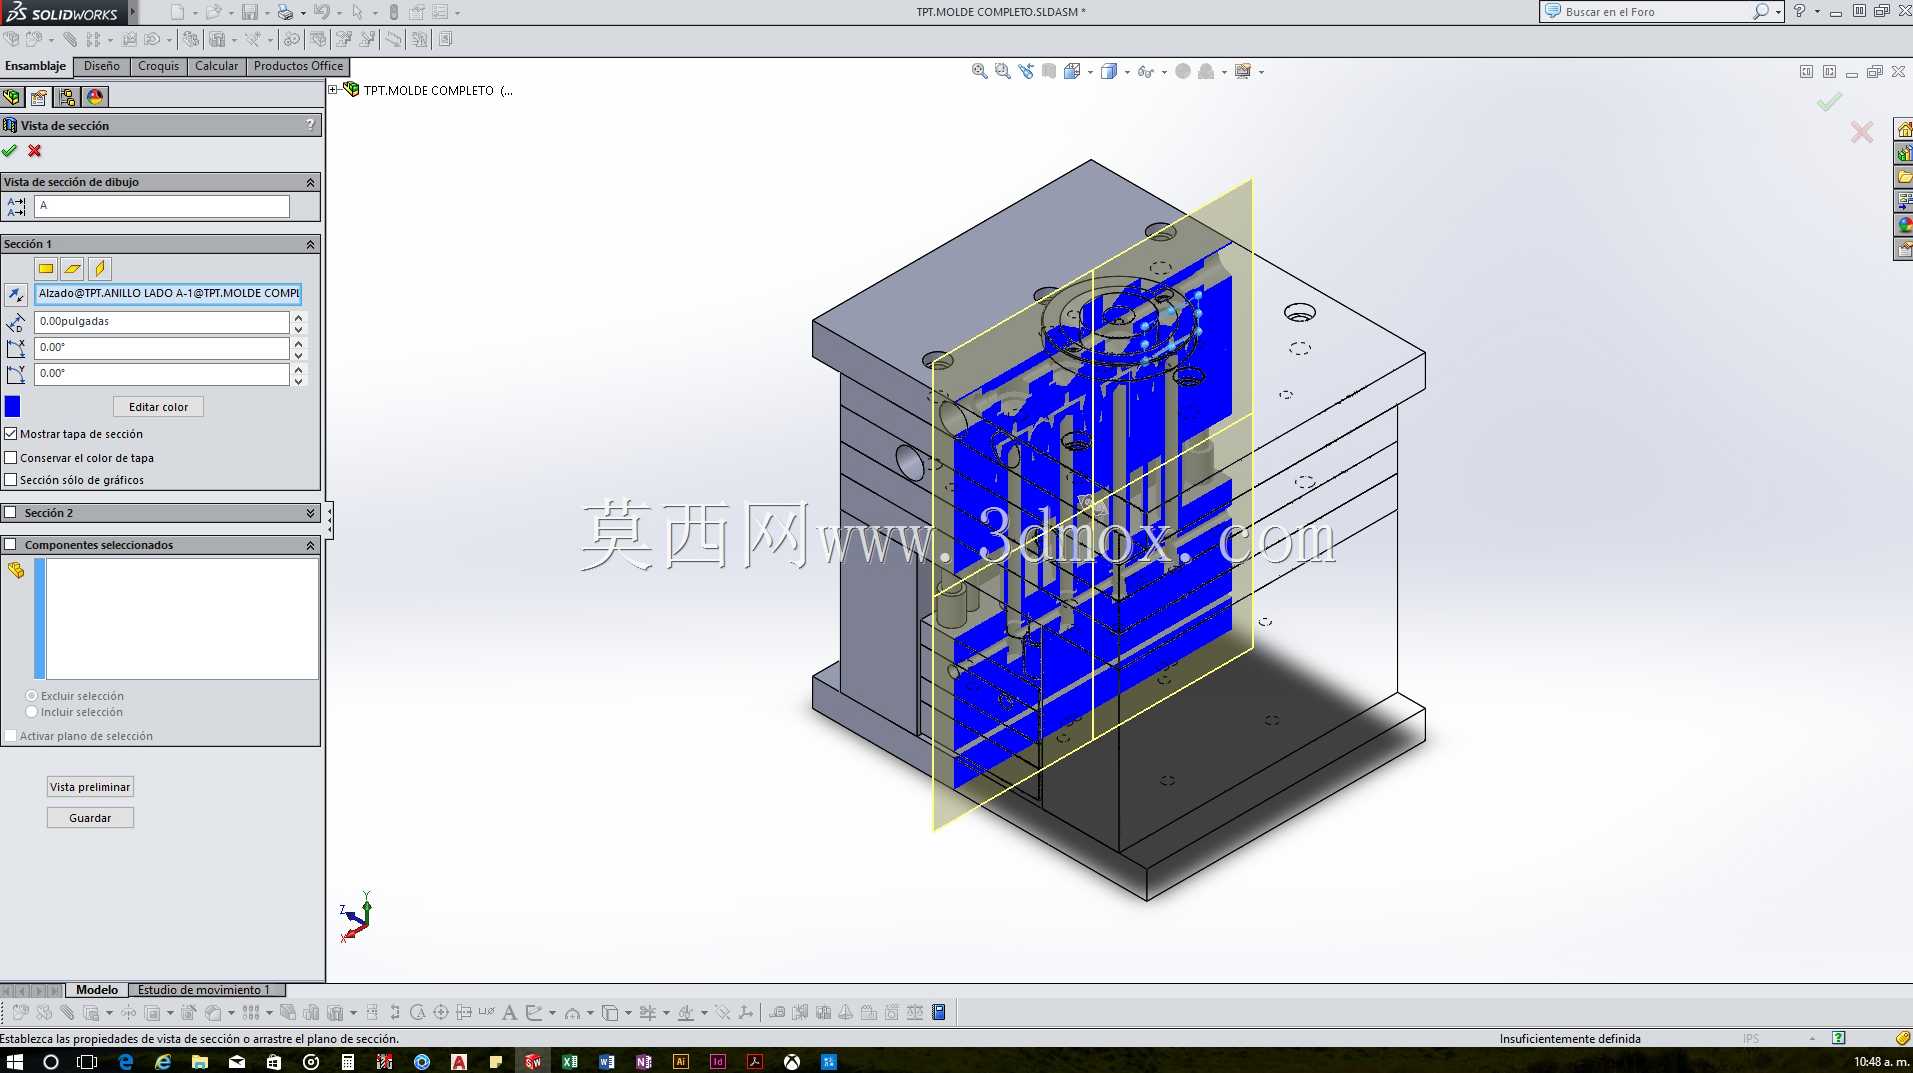This screenshot has width=1913, height=1073.
Task: Select the Right plane section button
Action: 99,268
